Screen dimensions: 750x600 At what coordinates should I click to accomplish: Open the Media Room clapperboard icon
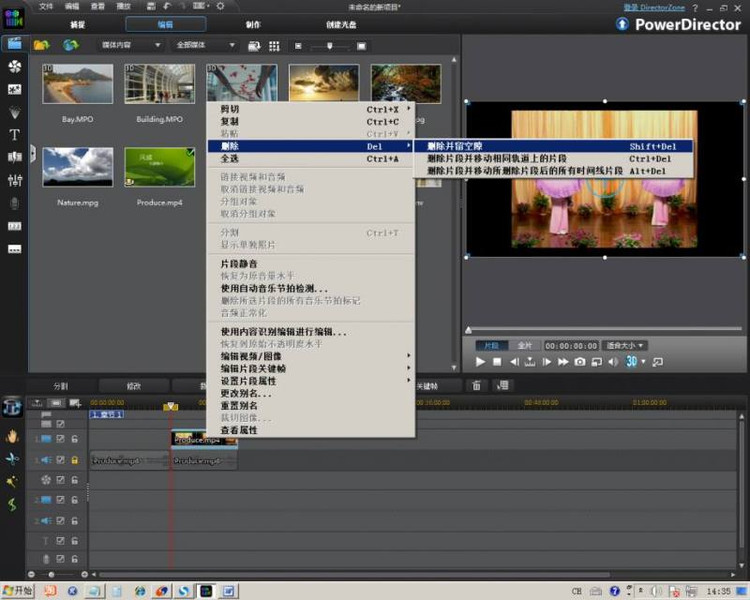tap(14, 44)
